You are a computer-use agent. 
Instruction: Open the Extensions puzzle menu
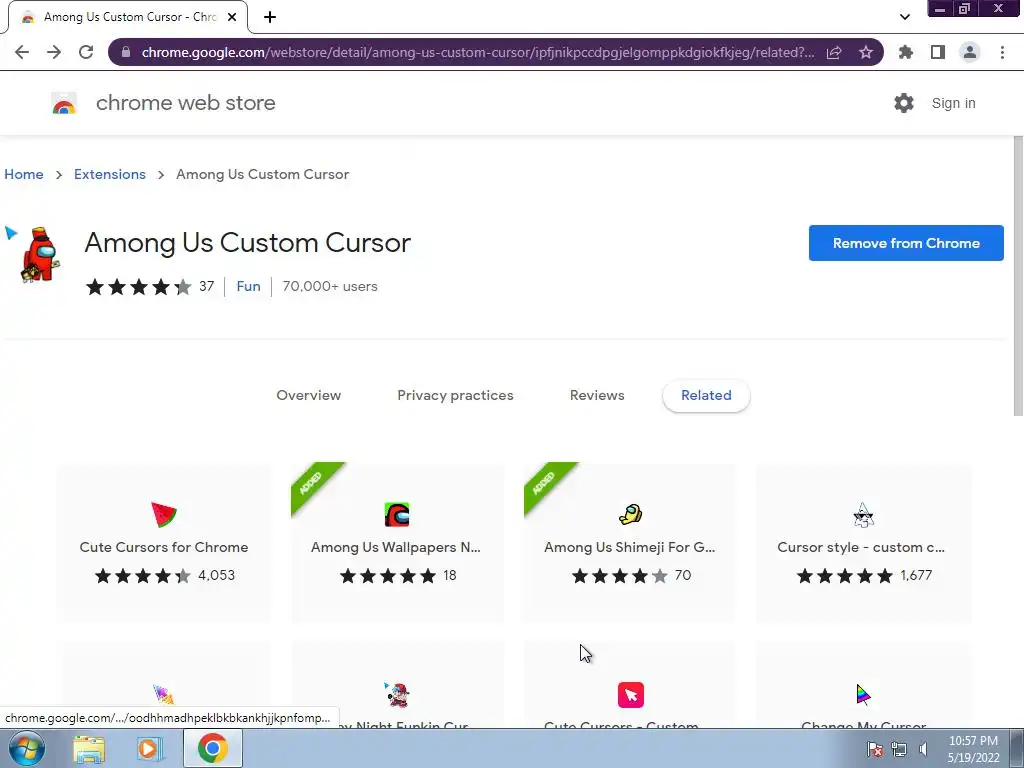[906, 52]
